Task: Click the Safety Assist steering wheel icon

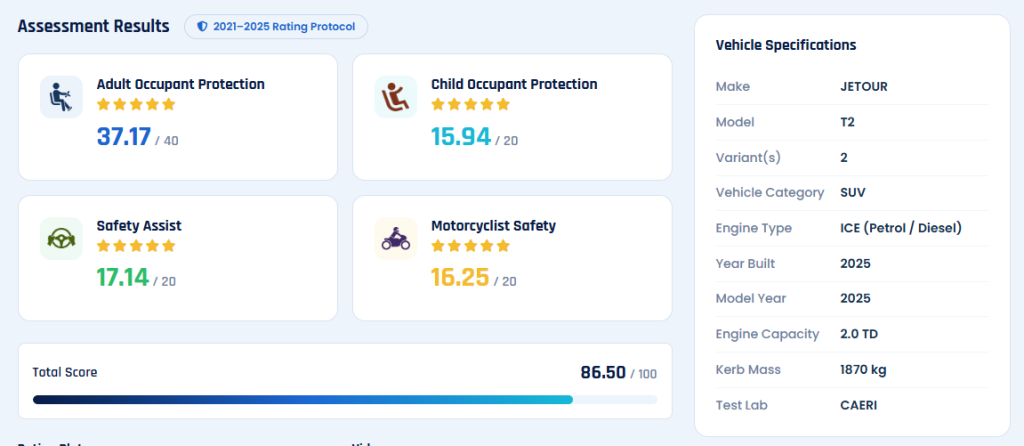Action: click(61, 239)
